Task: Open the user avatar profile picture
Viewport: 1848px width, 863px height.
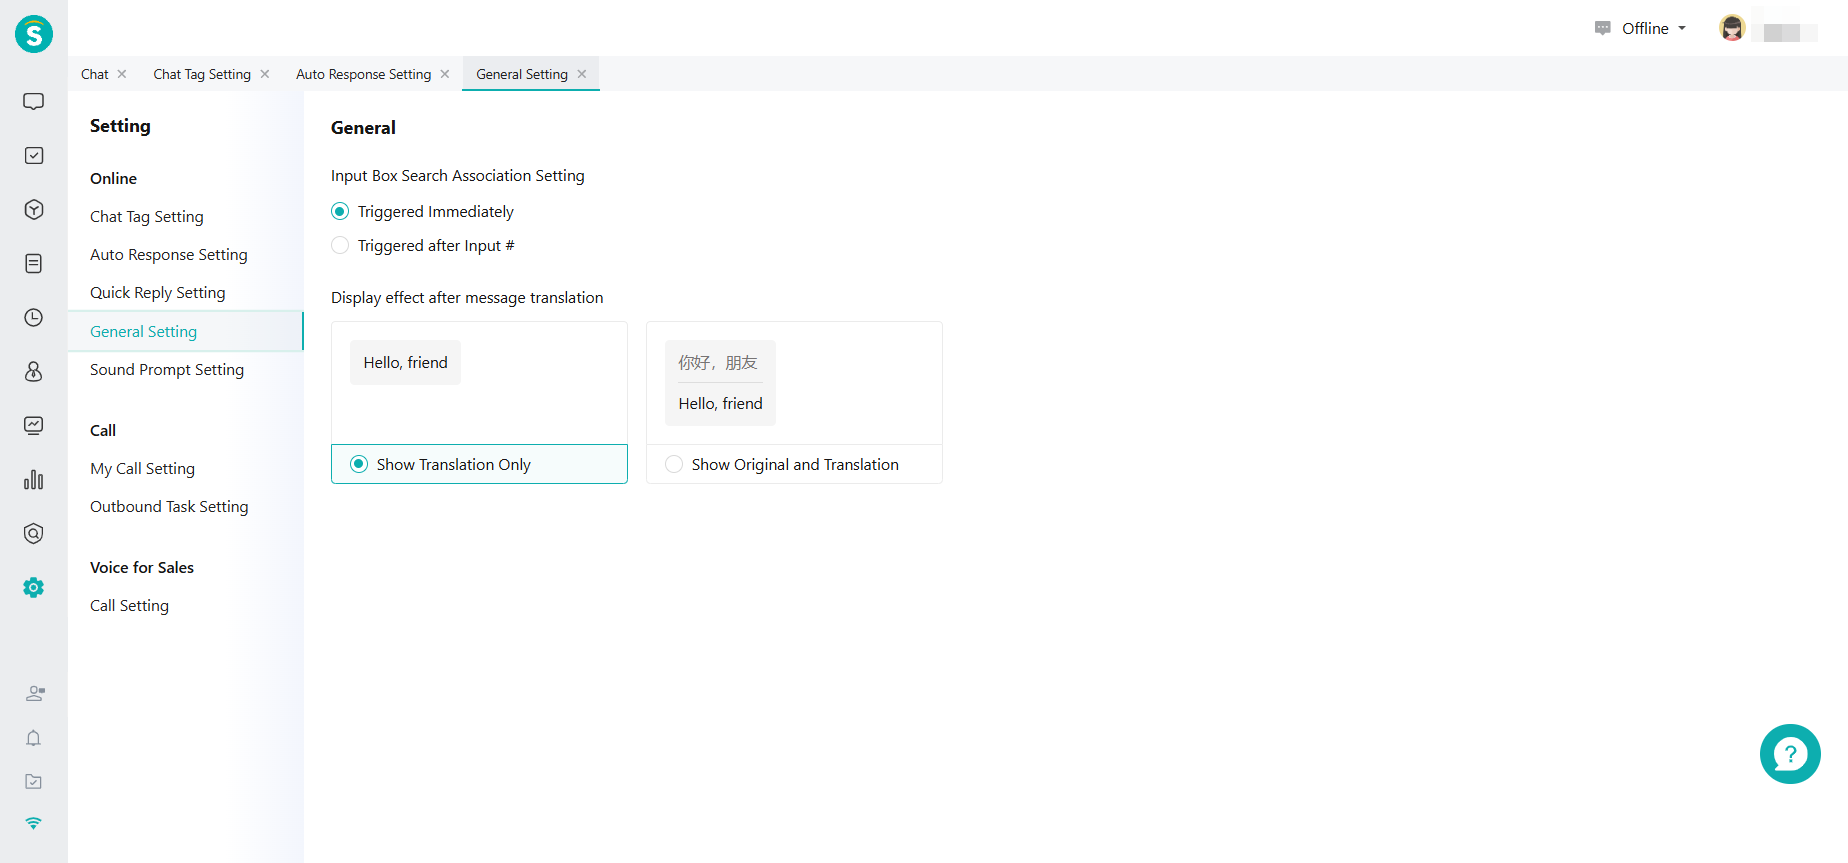Action: [x=1732, y=28]
